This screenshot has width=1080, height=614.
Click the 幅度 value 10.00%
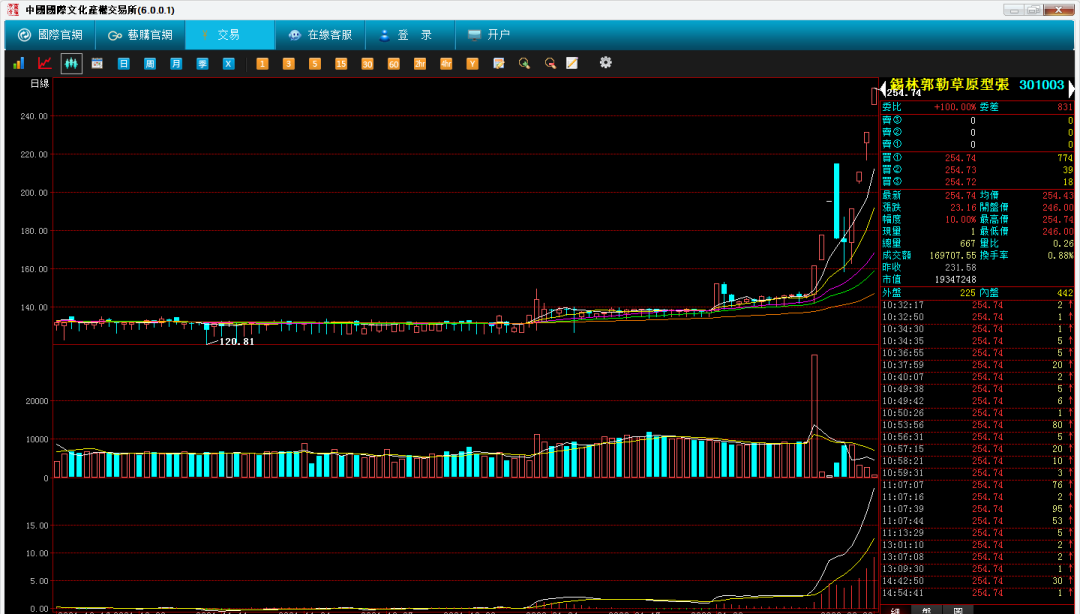pos(960,219)
